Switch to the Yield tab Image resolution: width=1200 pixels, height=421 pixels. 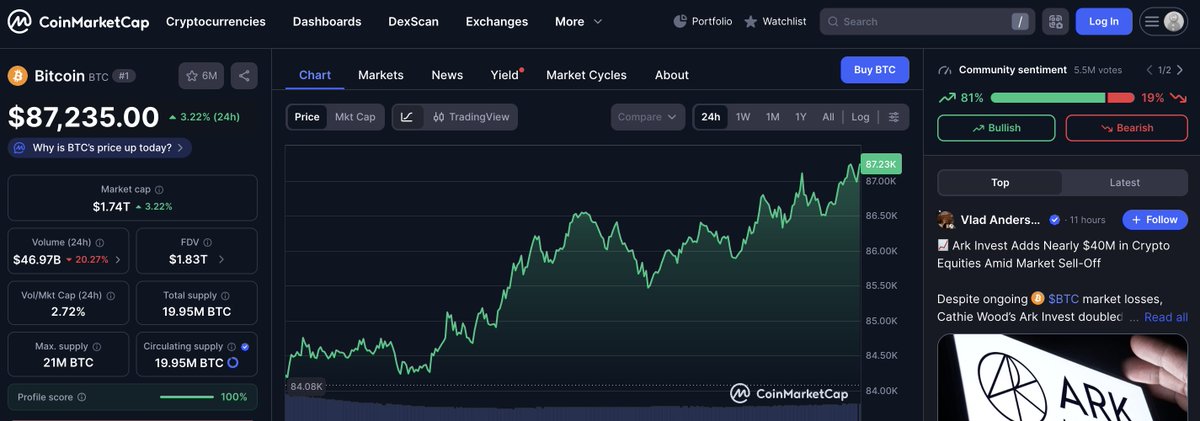505,75
